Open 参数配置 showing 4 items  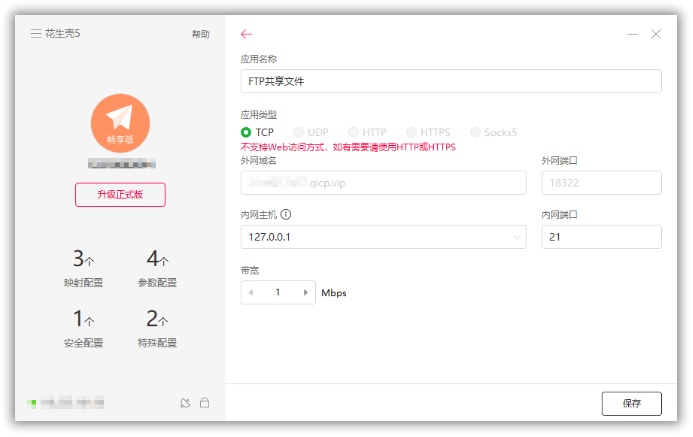tap(157, 269)
